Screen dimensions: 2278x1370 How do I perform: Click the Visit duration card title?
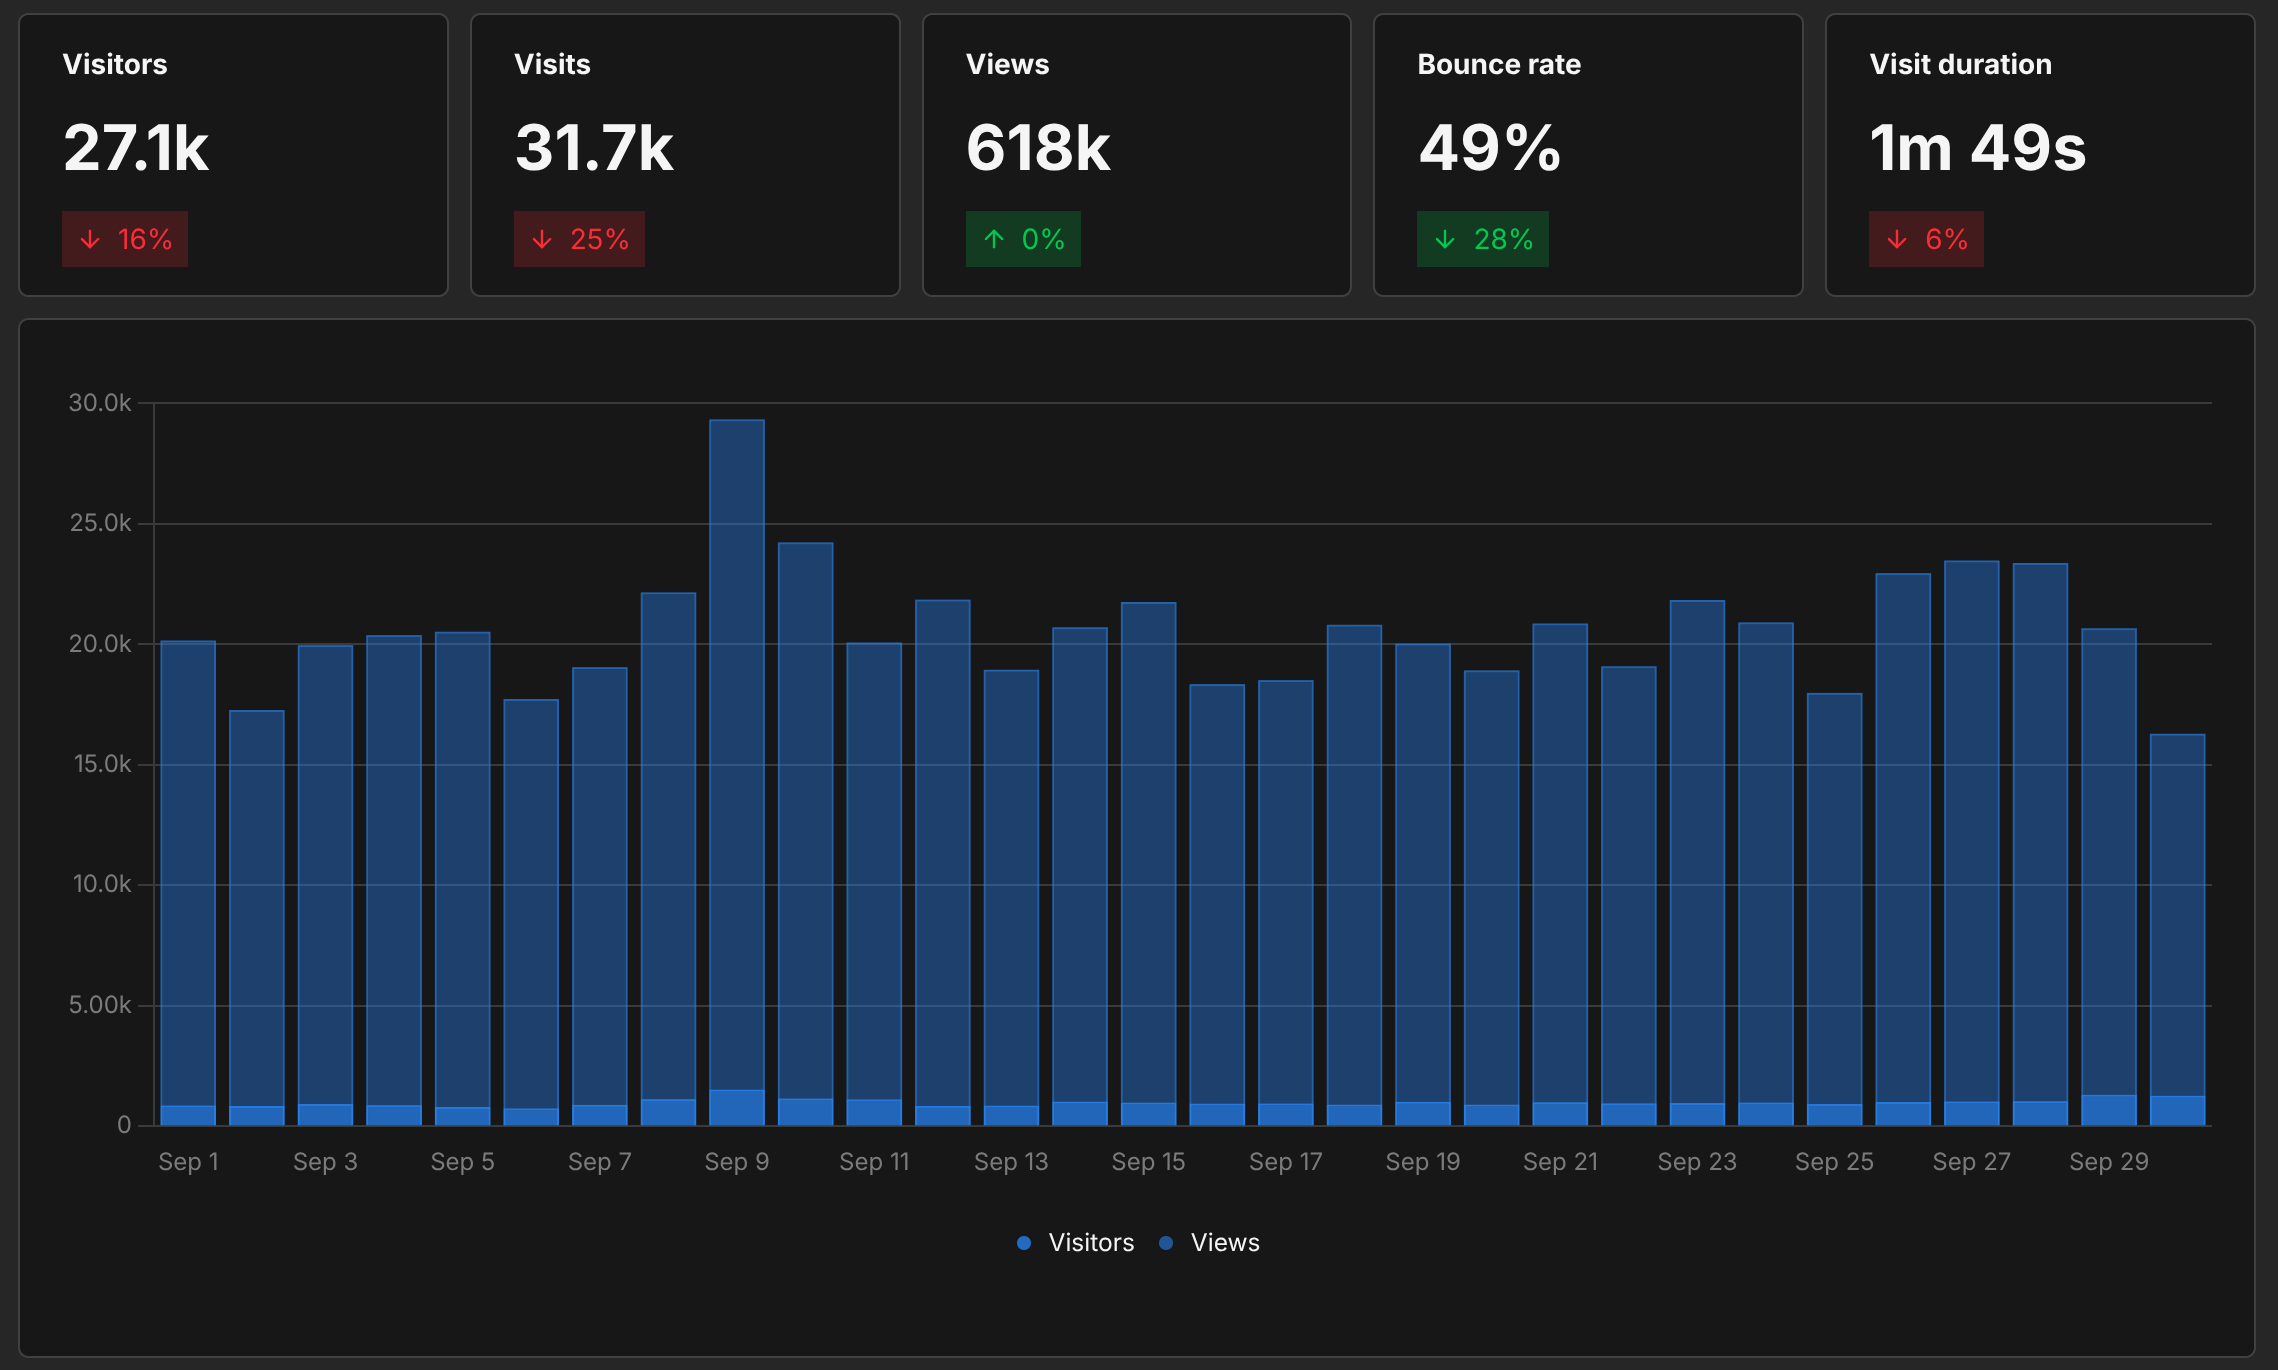click(1961, 64)
